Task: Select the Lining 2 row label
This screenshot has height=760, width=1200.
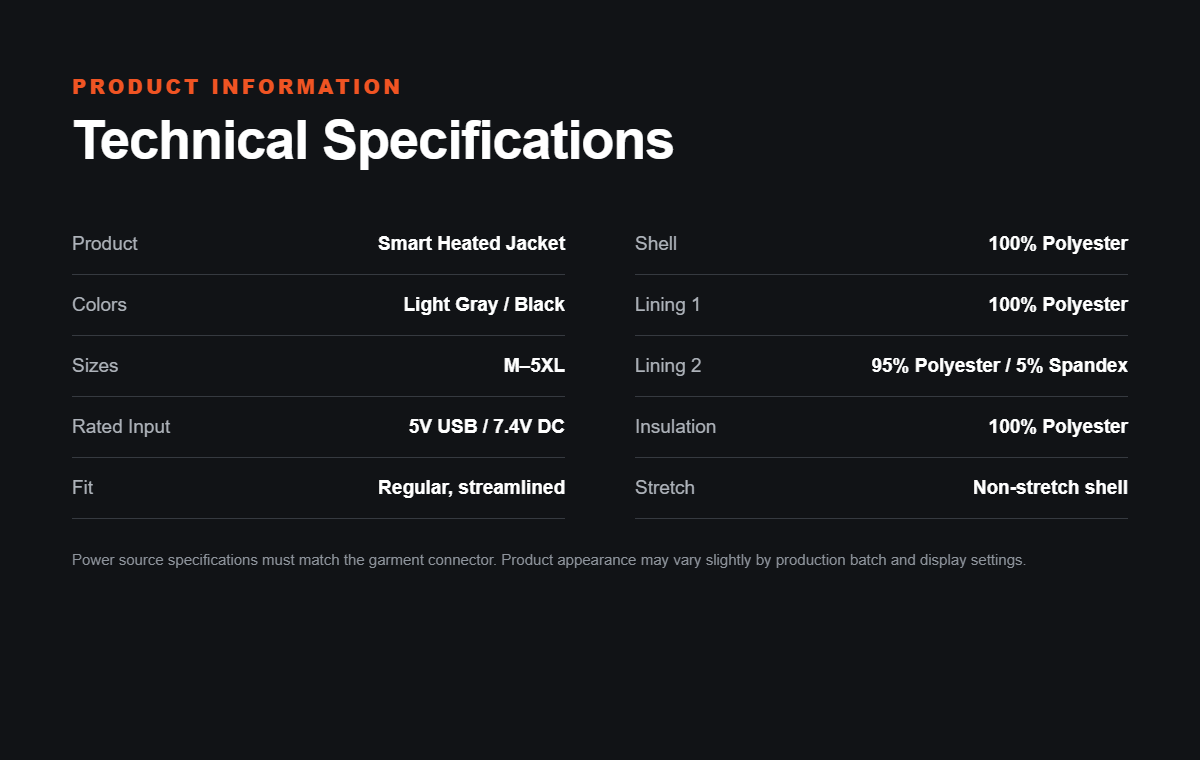Action: click(x=668, y=365)
